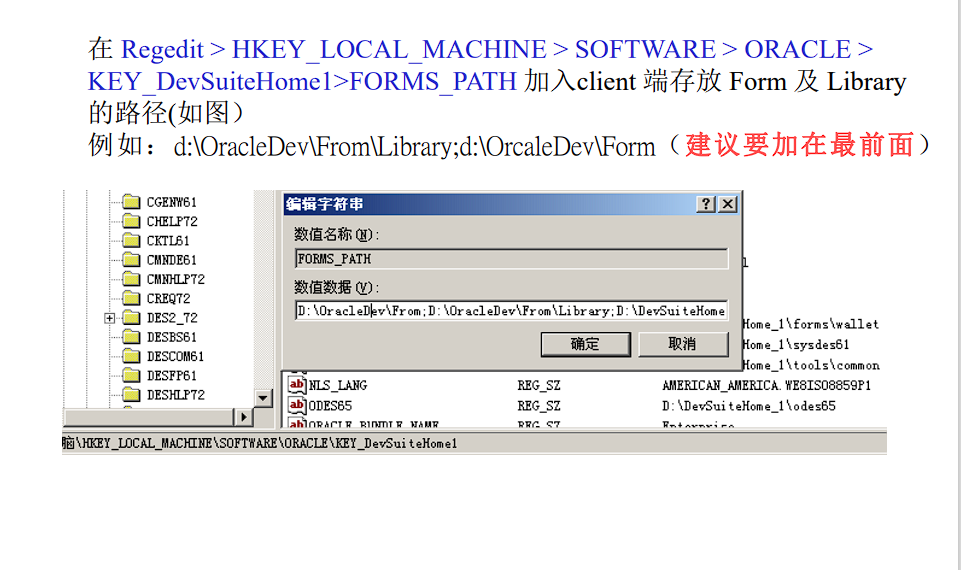
Task: Click the CREQ72 folder icon
Action: 131,298
